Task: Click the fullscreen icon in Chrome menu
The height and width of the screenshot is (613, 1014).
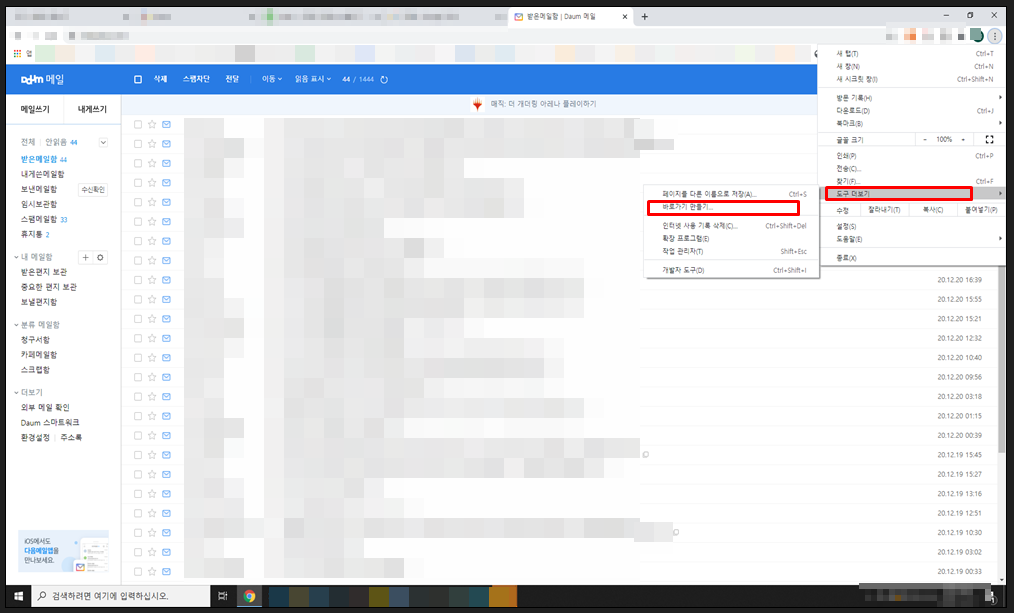Action: [x=989, y=139]
